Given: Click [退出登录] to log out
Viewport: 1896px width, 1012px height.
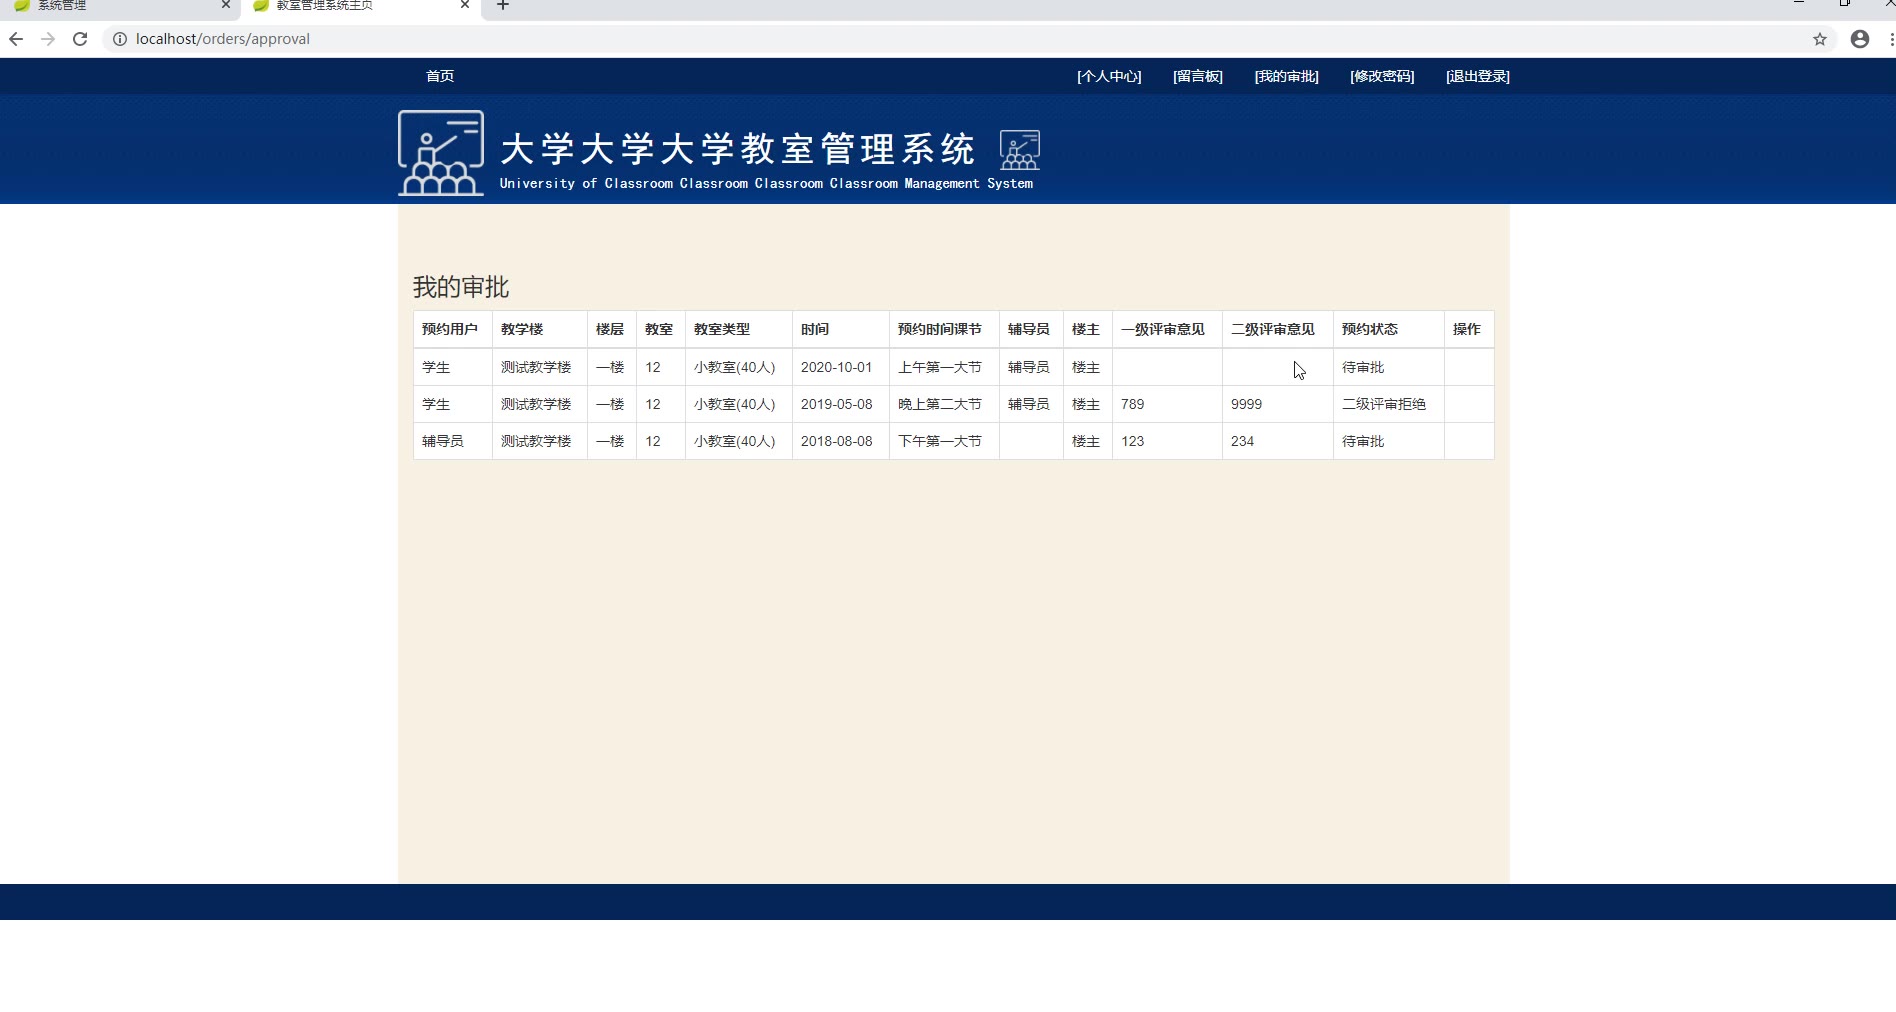Looking at the screenshot, I should pyautogui.click(x=1478, y=76).
